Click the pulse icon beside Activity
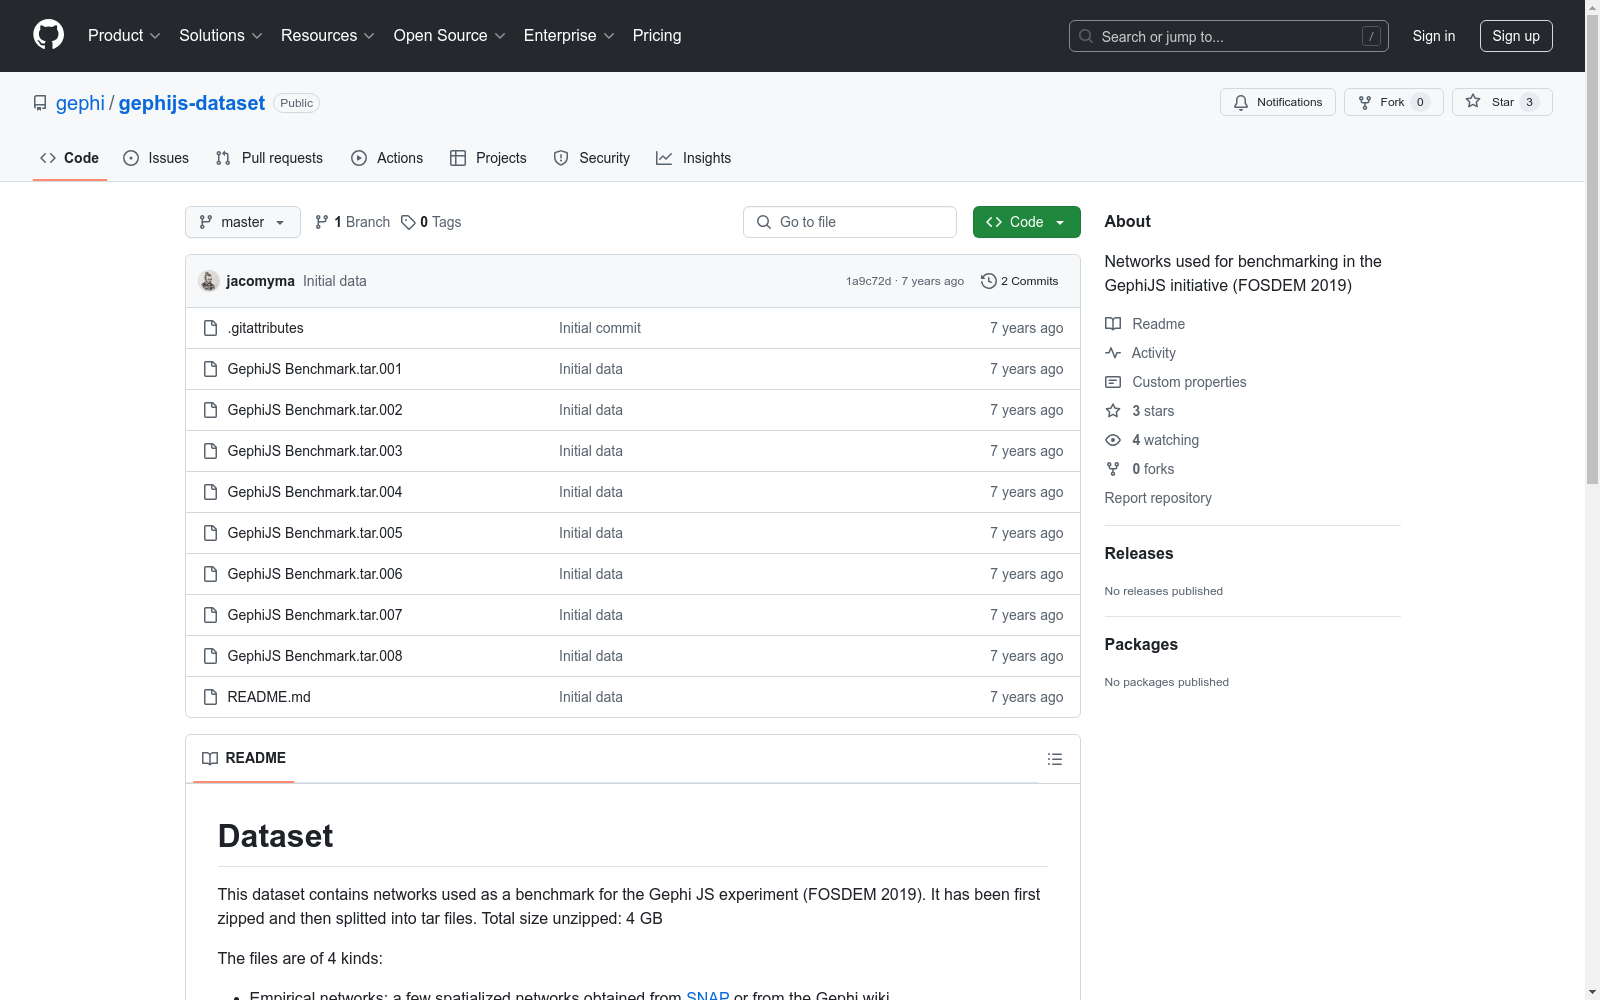The image size is (1600, 1000). coord(1113,353)
